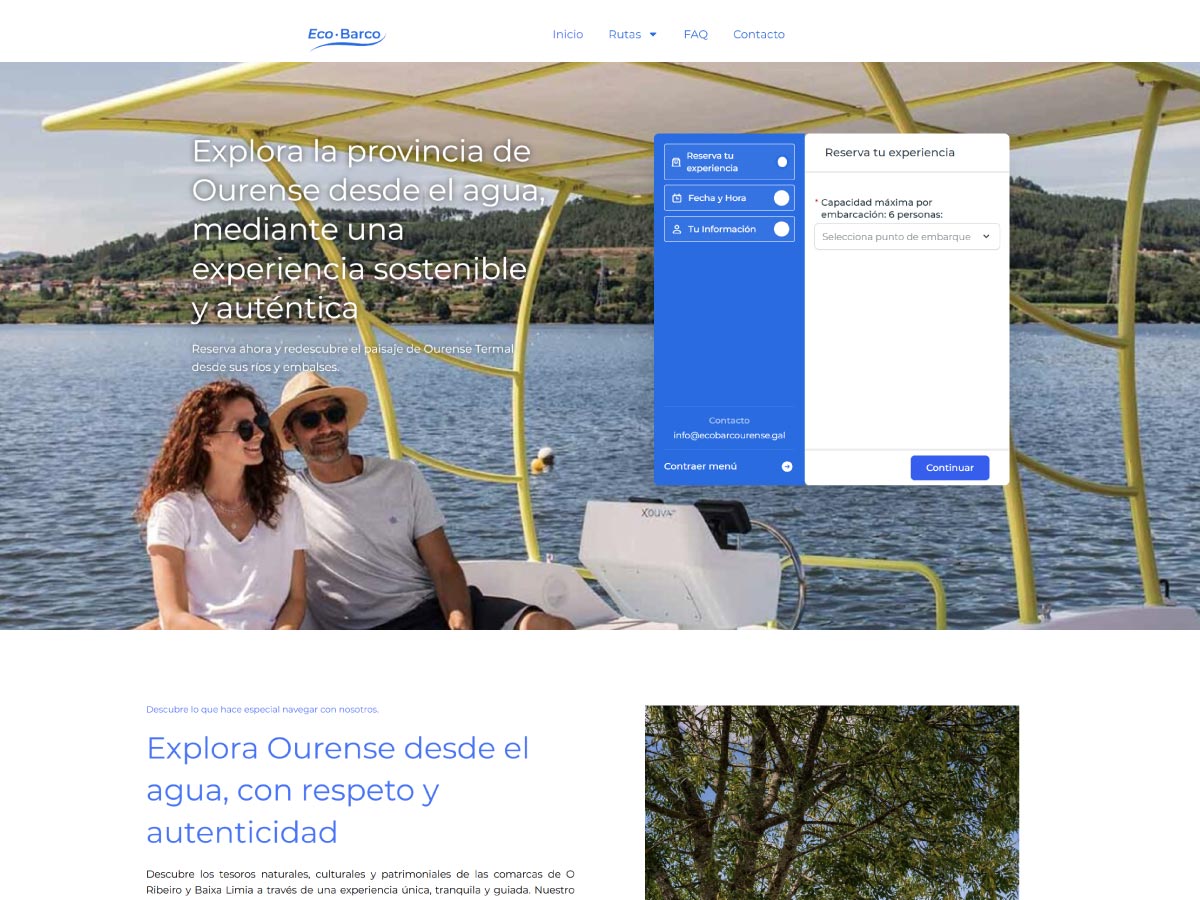This screenshot has width=1200, height=900.
Task: Click the calendar icon beside Fecha y Hora
Action: click(x=677, y=198)
